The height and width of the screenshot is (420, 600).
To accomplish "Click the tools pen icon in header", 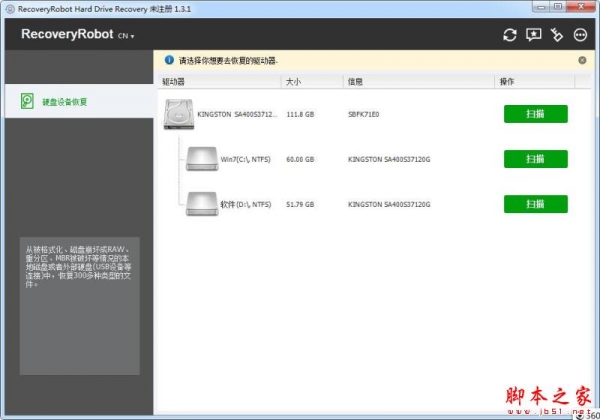I will coord(557,35).
